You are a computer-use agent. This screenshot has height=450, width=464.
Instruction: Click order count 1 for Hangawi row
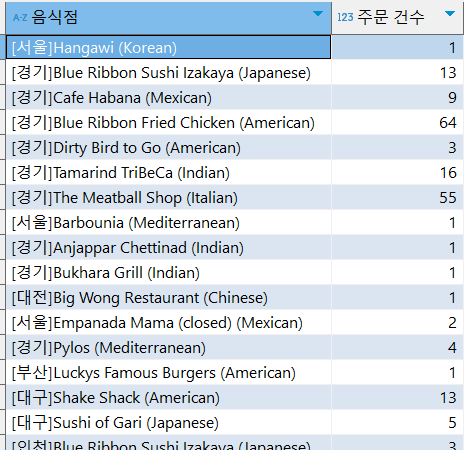398,47
